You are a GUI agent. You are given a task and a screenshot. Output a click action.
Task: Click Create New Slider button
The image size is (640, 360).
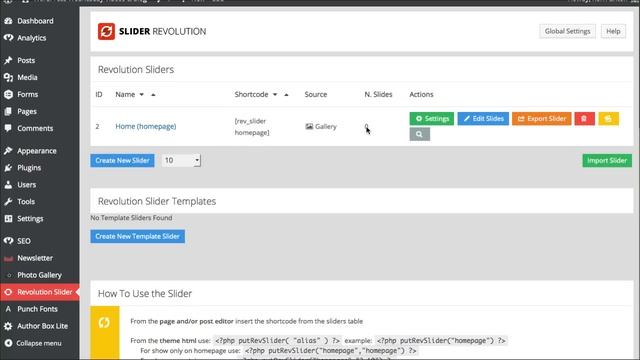pos(122,160)
